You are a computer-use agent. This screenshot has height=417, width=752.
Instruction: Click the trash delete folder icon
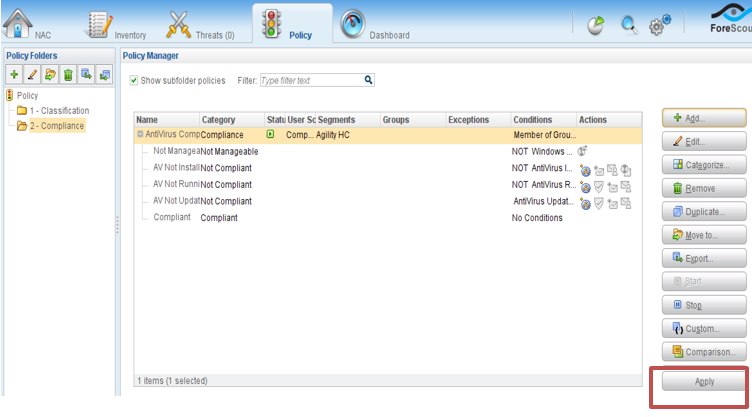pyautogui.click(x=68, y=74)
